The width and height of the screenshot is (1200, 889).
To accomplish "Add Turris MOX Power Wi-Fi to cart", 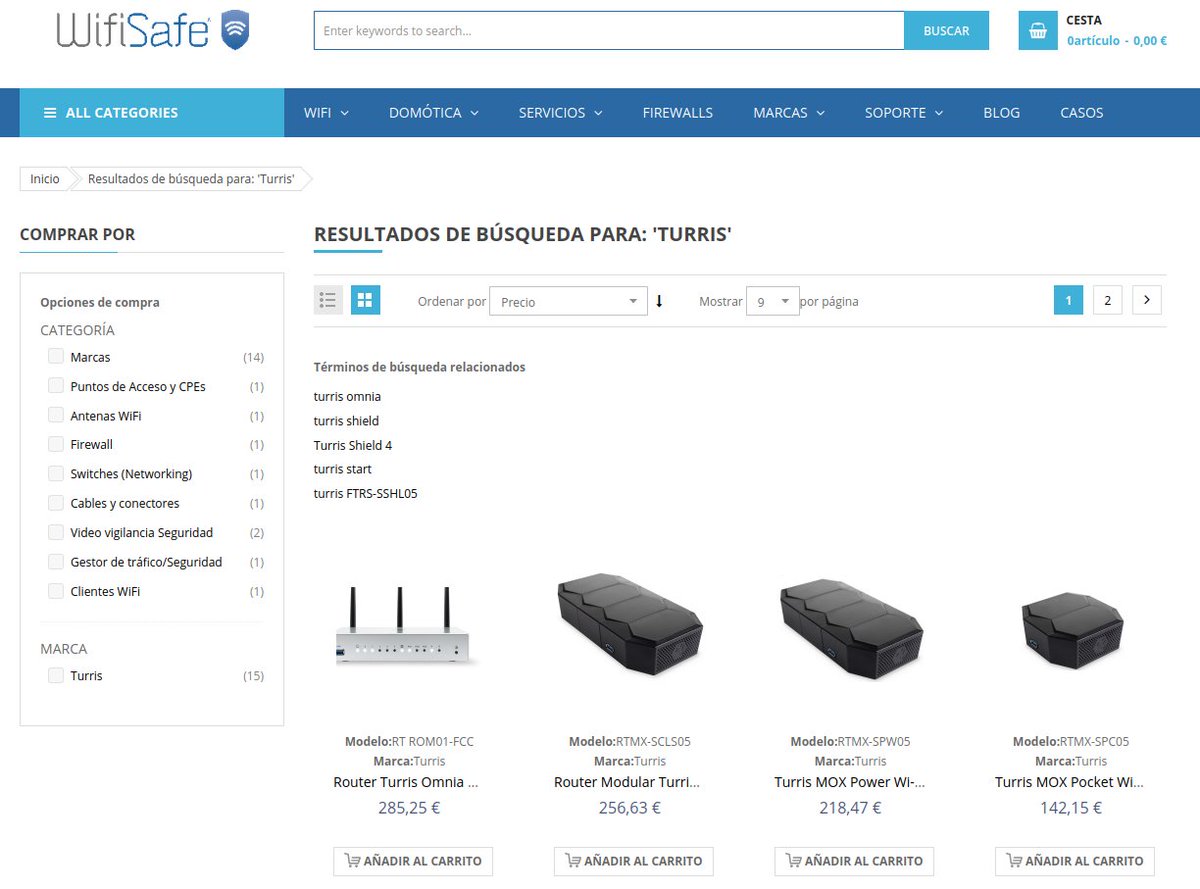I will [x=854, y=861].
